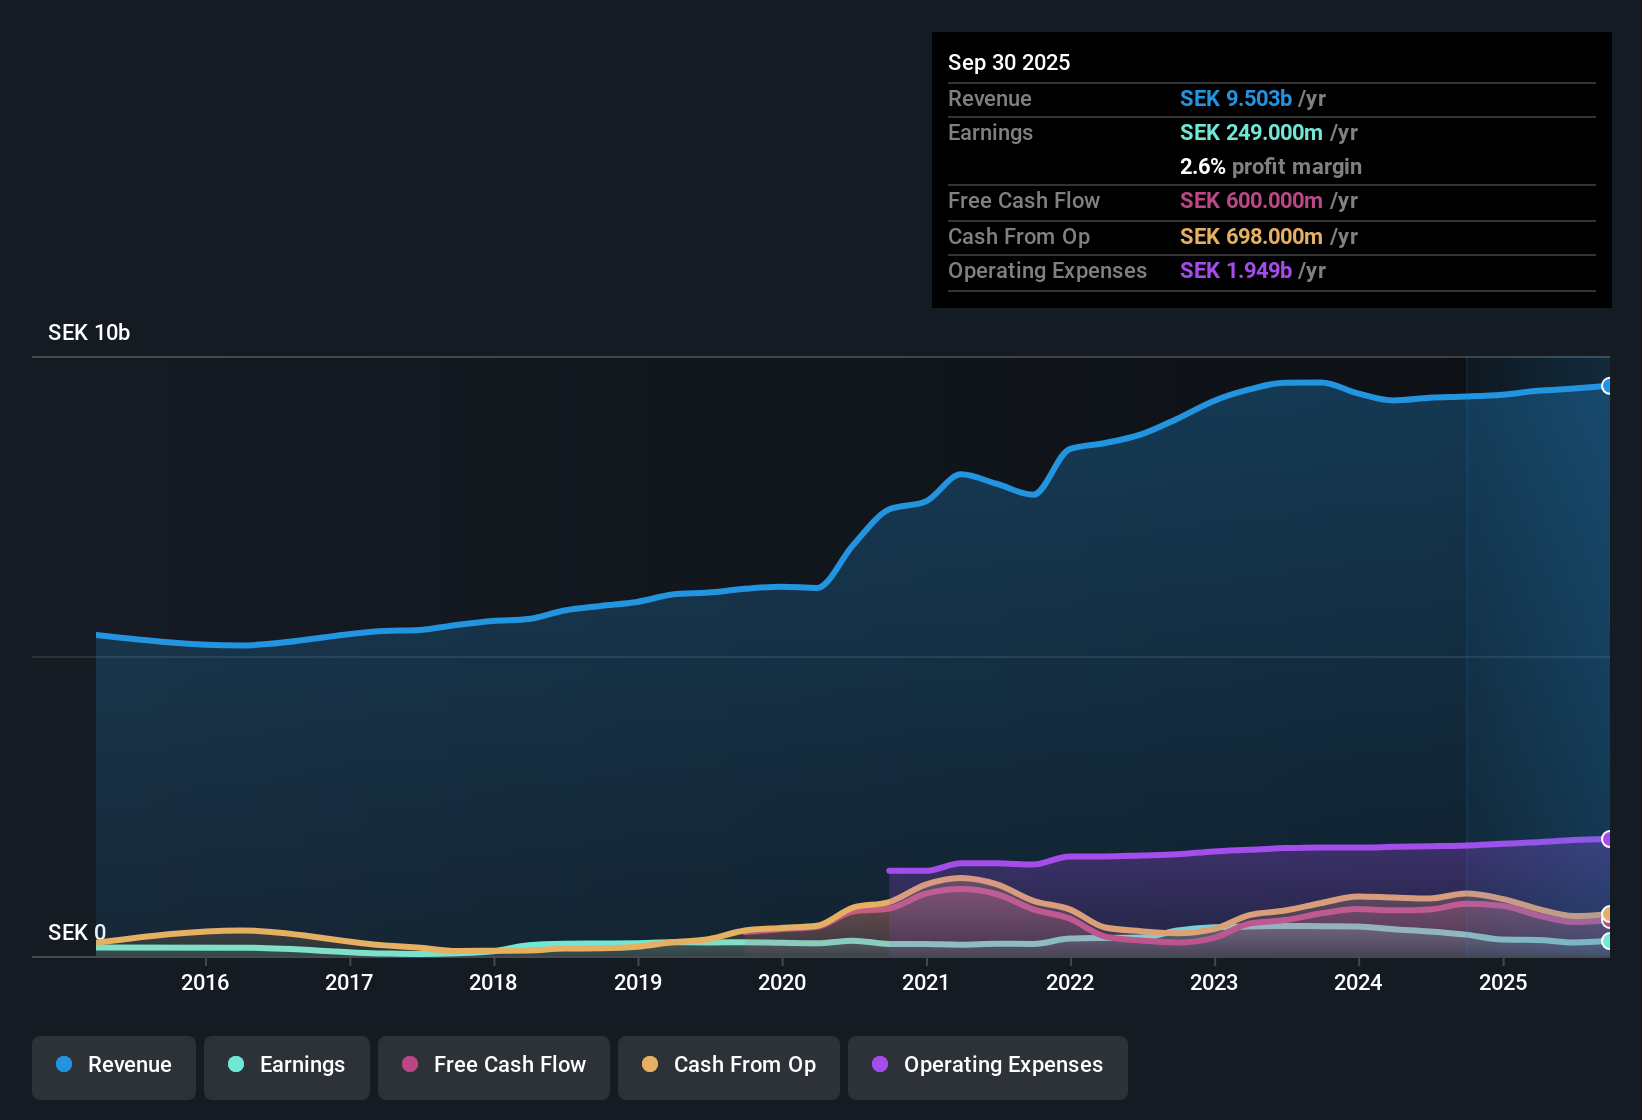
Task: Click the SEK 0 y-axis label
Action: coord(77,933)
